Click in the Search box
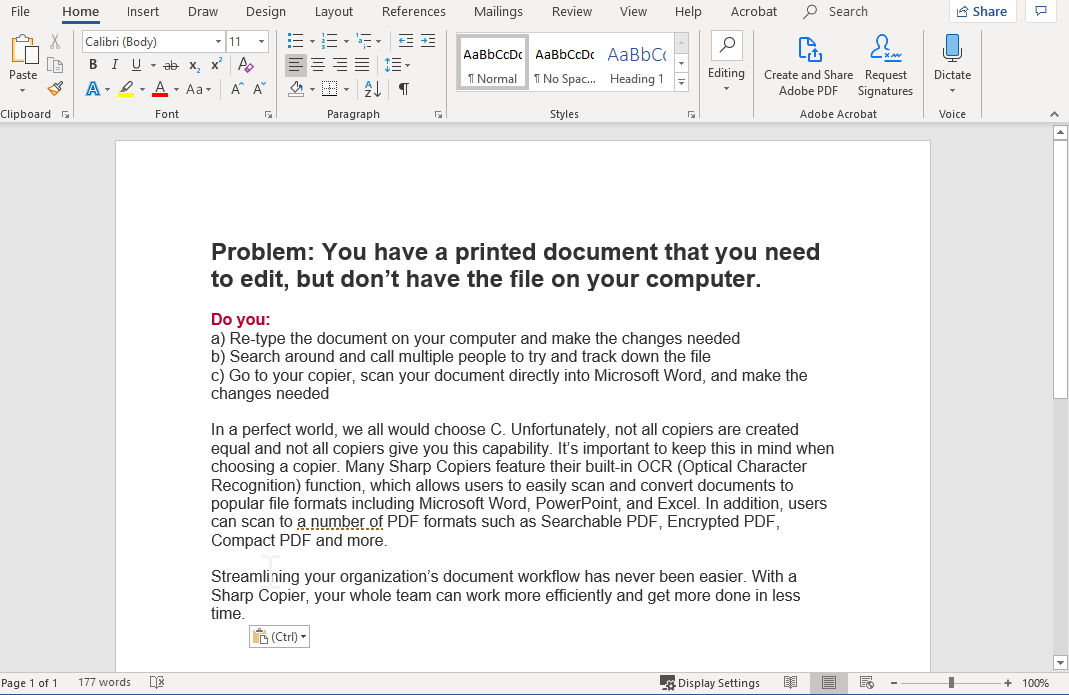 pos(848,12)
